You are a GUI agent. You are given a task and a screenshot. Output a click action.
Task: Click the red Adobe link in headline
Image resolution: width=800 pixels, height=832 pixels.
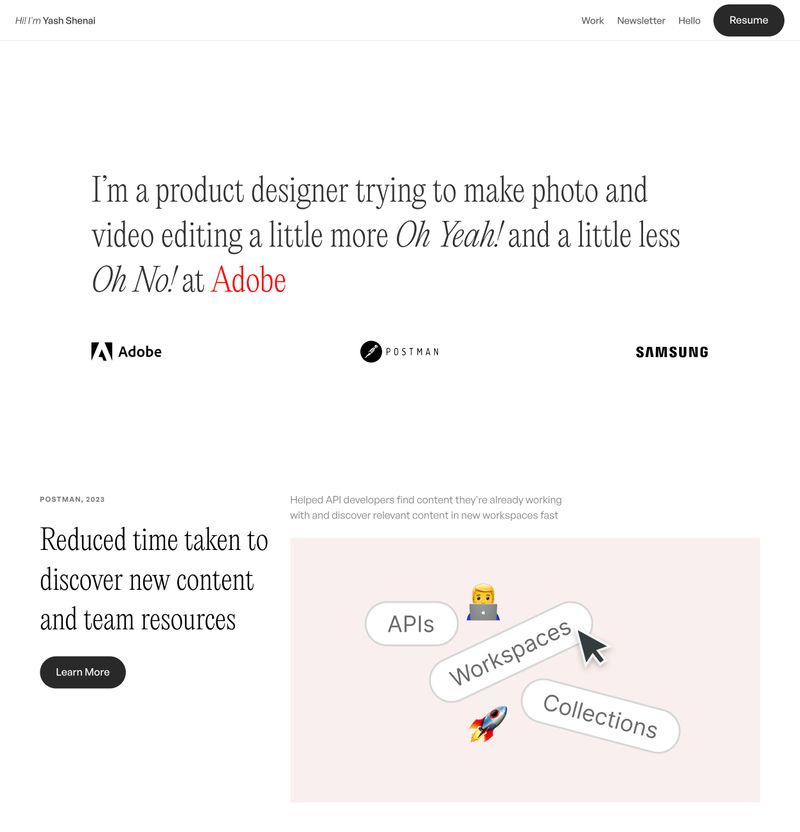click(248, 280)
